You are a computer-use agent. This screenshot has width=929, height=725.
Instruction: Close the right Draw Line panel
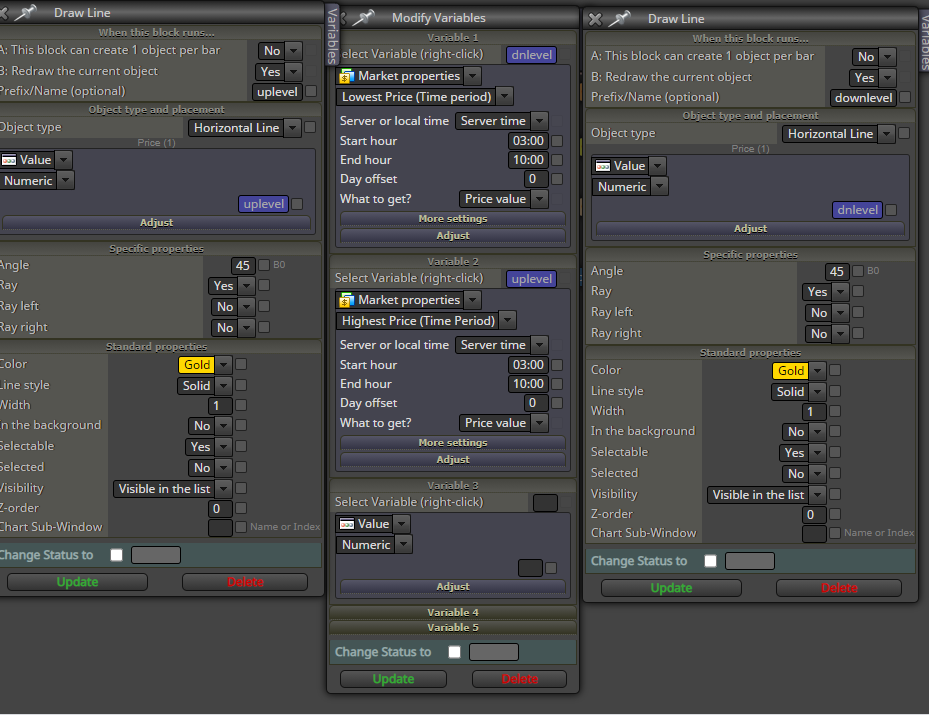(595, 19)
